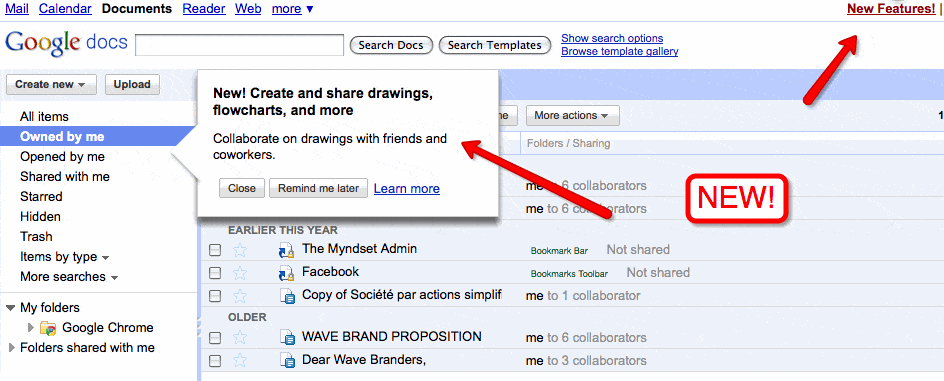Viewport: 944px width, 381px height.
Task: Go to Mail in top navigation
Action: point(17,9)
